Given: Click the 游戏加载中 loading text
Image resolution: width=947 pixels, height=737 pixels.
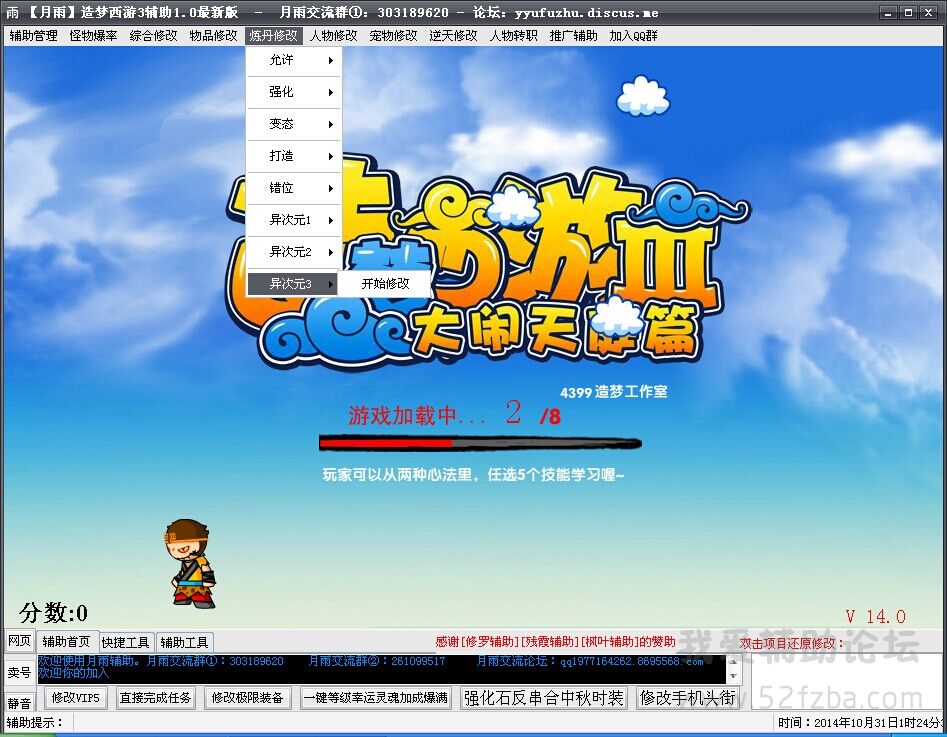Looking at the screenshot, I should [417, 415].
